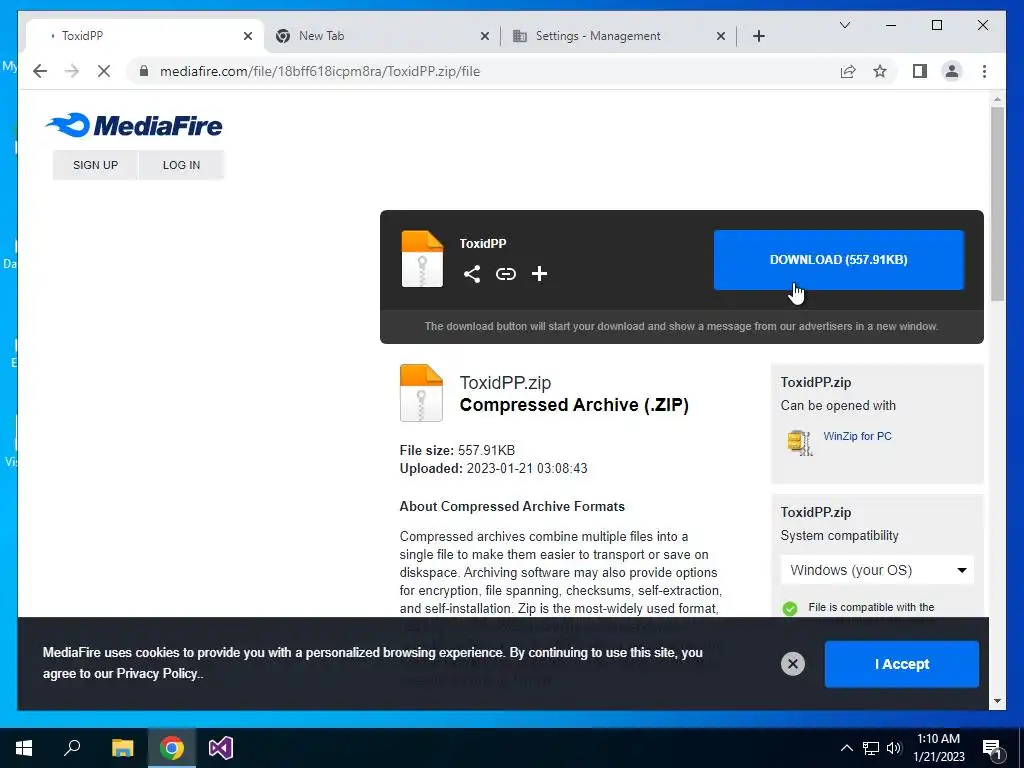Click the I Accept cookies button
Screen dimensions: 1024x768
[902, 664]
